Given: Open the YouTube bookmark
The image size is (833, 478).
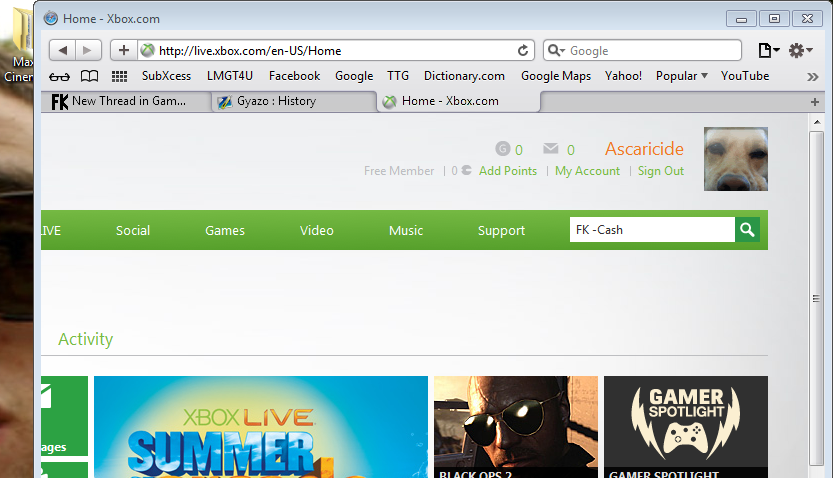Looking at the screenshot, I should click(745, 76).
